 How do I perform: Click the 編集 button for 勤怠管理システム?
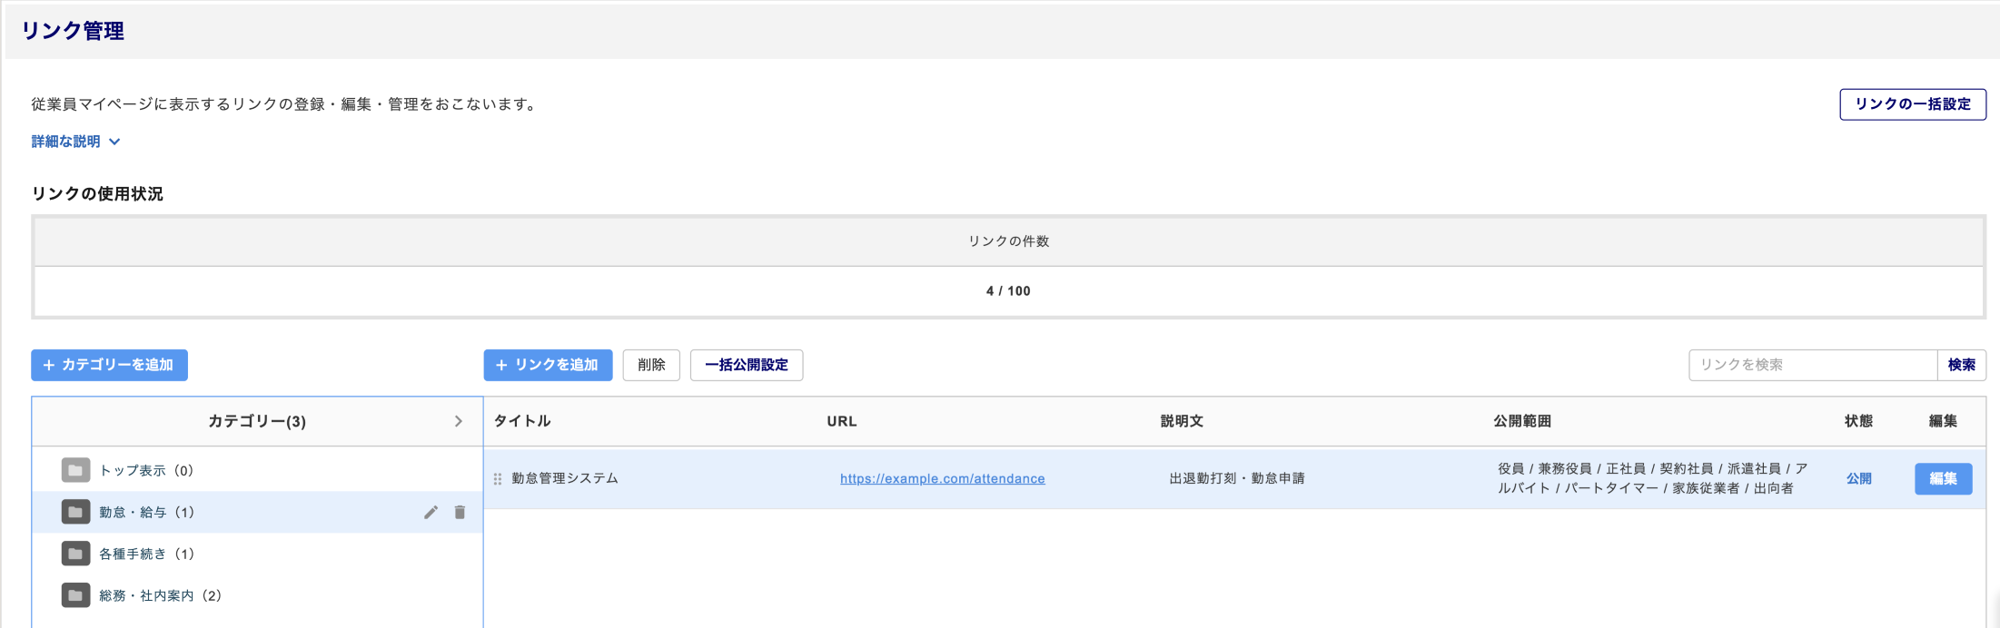point(1943,479)
